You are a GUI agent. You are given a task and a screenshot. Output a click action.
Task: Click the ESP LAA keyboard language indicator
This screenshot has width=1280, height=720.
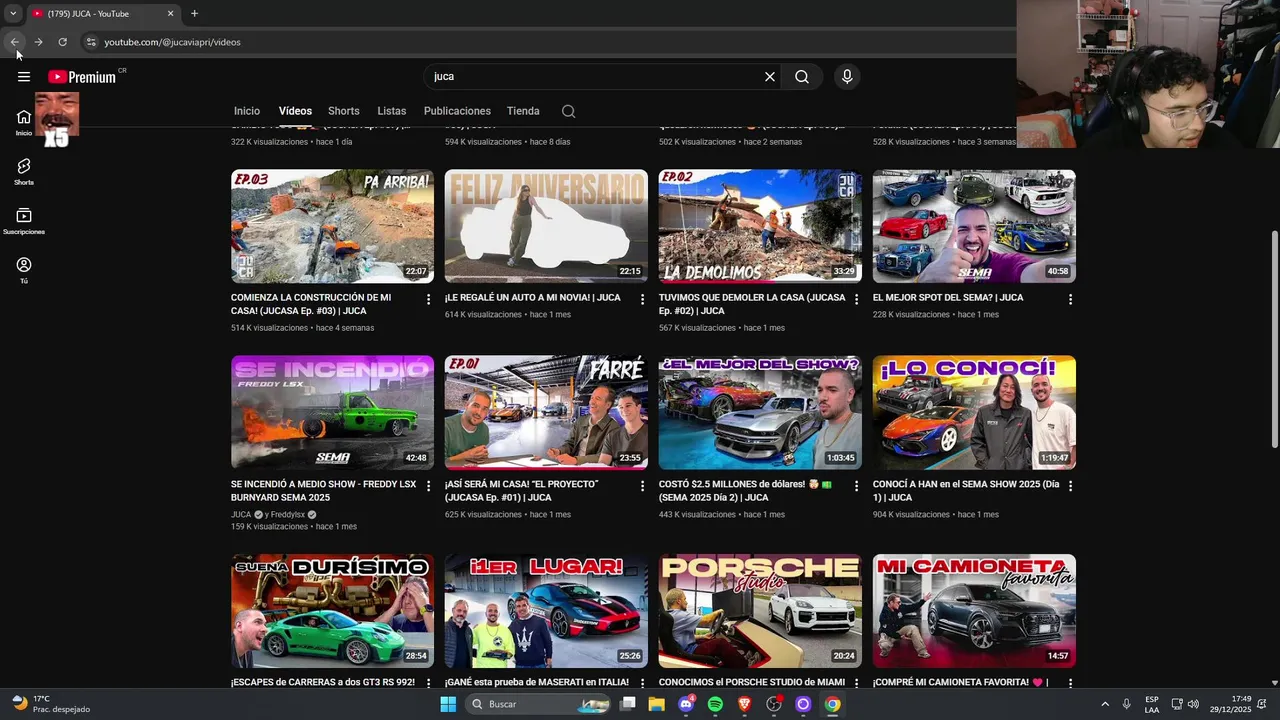(1152, 704)
